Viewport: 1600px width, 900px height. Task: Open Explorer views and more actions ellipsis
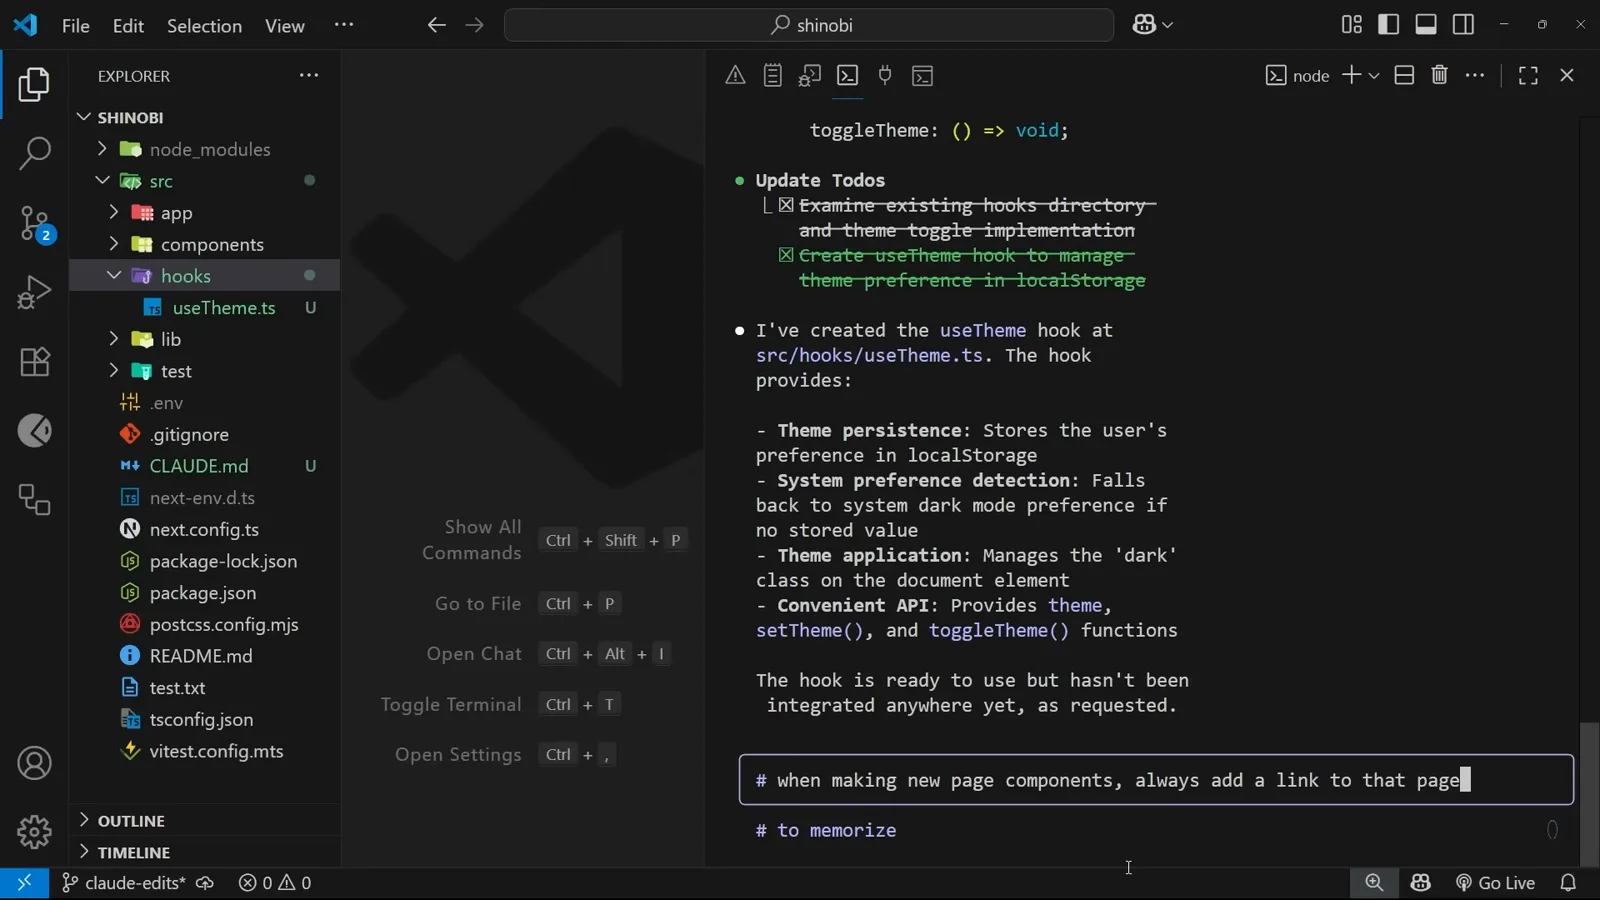[x=309, y=75]
